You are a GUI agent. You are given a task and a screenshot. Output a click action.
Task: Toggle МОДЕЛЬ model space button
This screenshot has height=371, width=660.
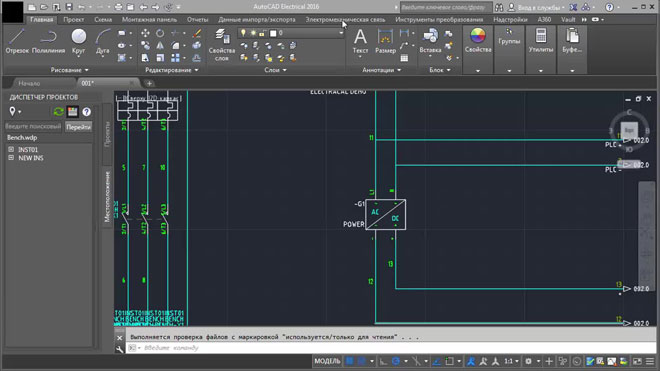click(x=327, y=361)
